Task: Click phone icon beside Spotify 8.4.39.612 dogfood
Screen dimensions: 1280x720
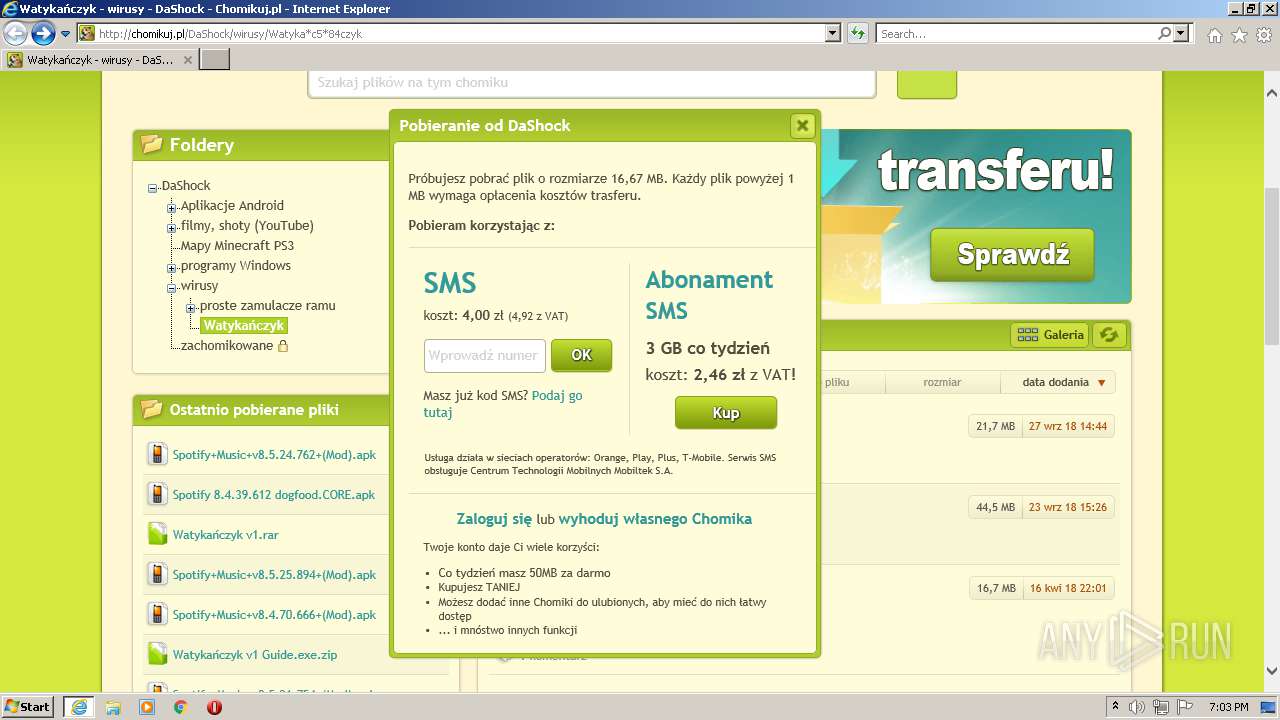Action: click(x=157, y=494)
